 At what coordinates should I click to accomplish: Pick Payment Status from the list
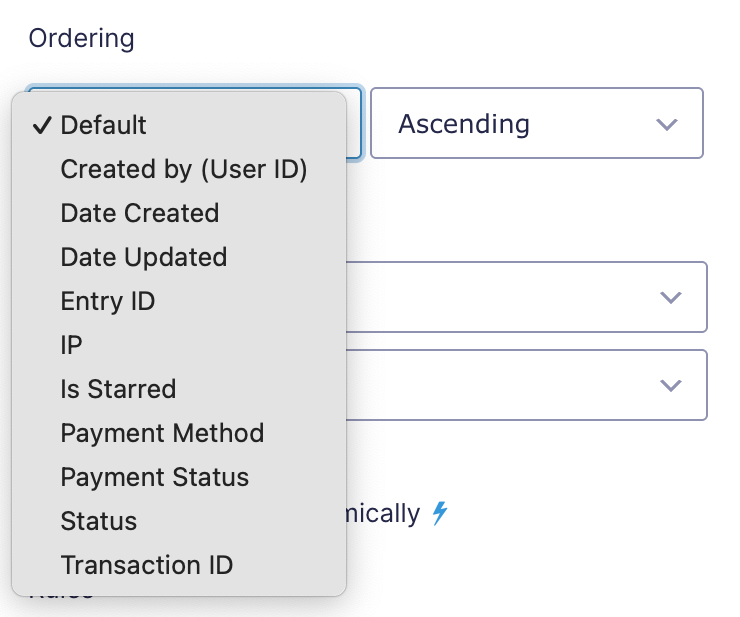(x=179, y=477)
